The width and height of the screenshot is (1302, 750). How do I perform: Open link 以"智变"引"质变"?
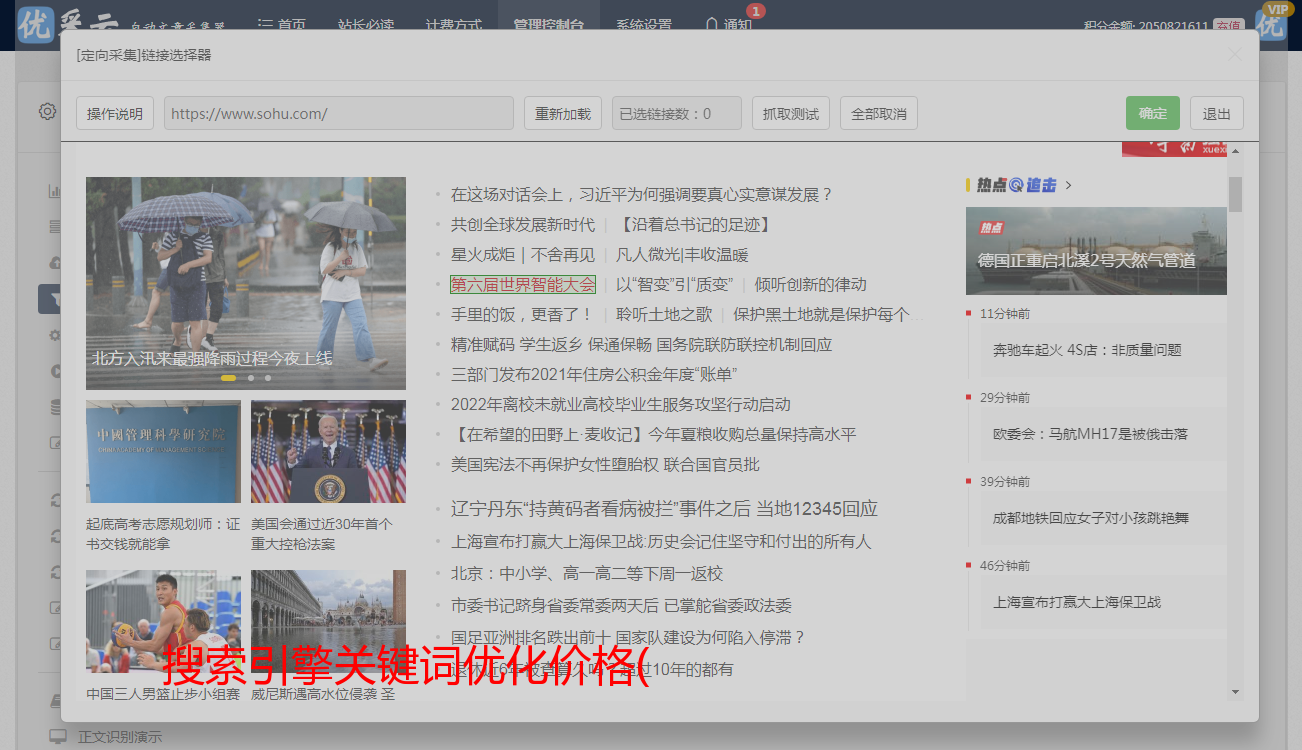(675, 284)
